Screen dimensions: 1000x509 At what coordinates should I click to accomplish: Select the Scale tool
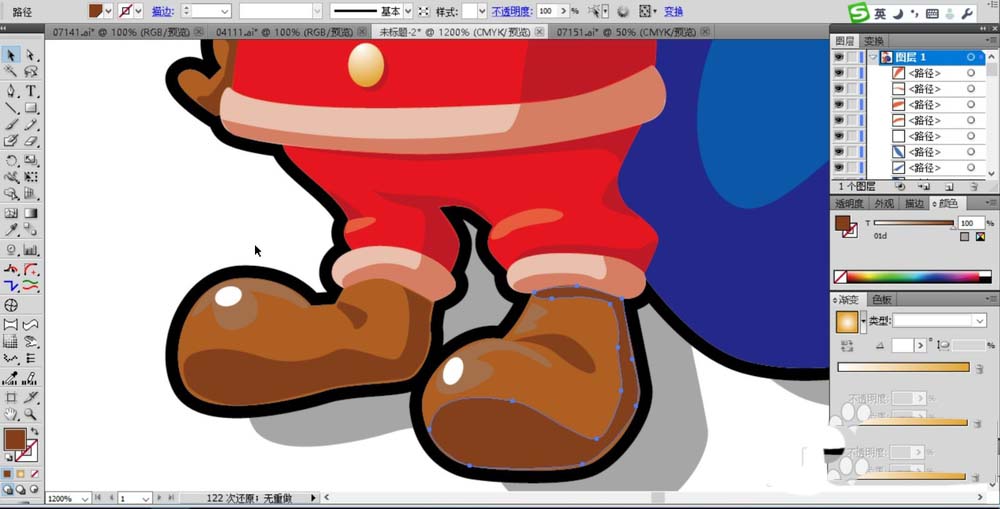click(x=30, y=161)
